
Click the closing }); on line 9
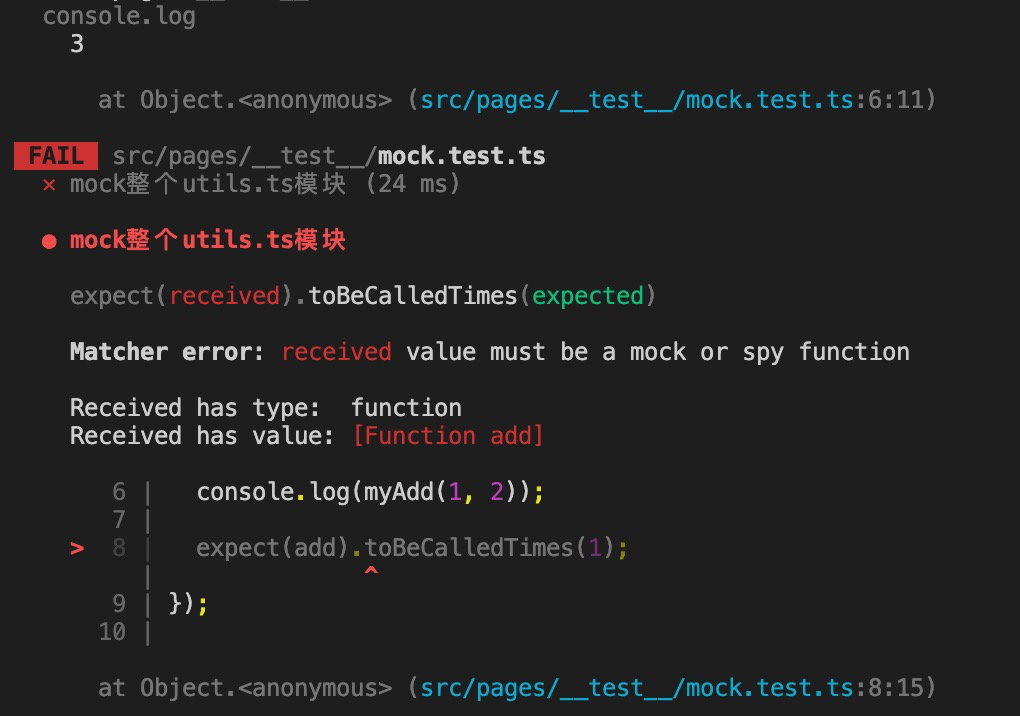(x=188, y=603)
